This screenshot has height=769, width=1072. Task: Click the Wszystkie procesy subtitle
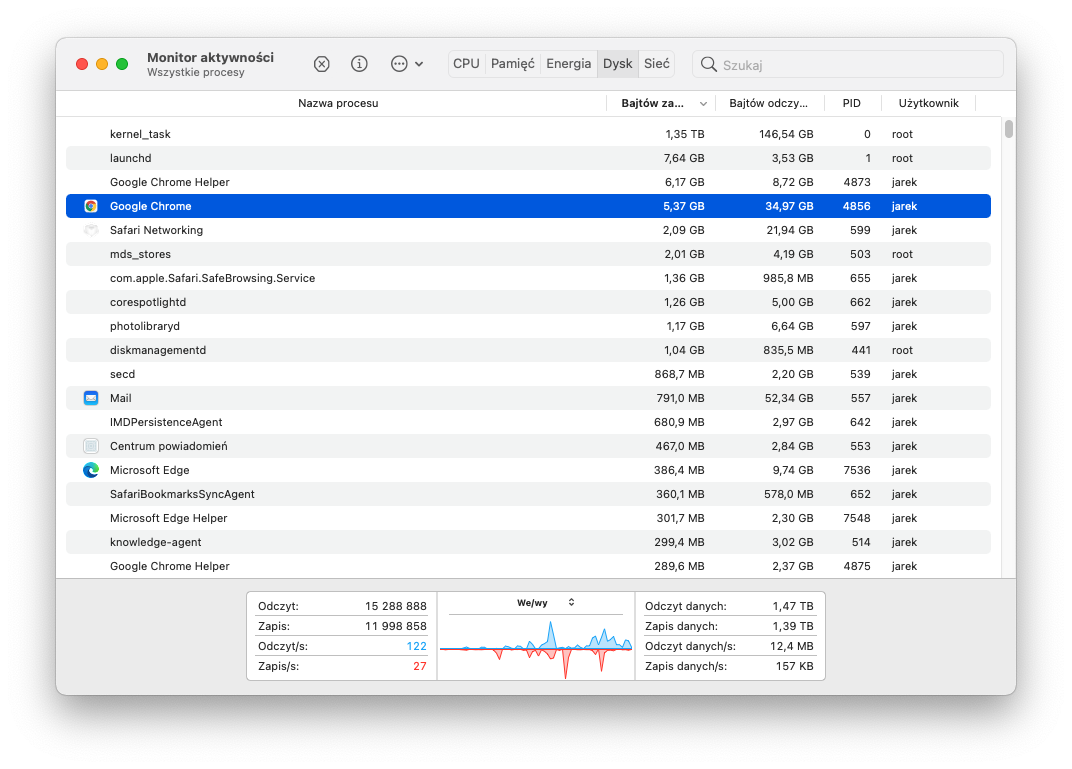click(196, 72)
